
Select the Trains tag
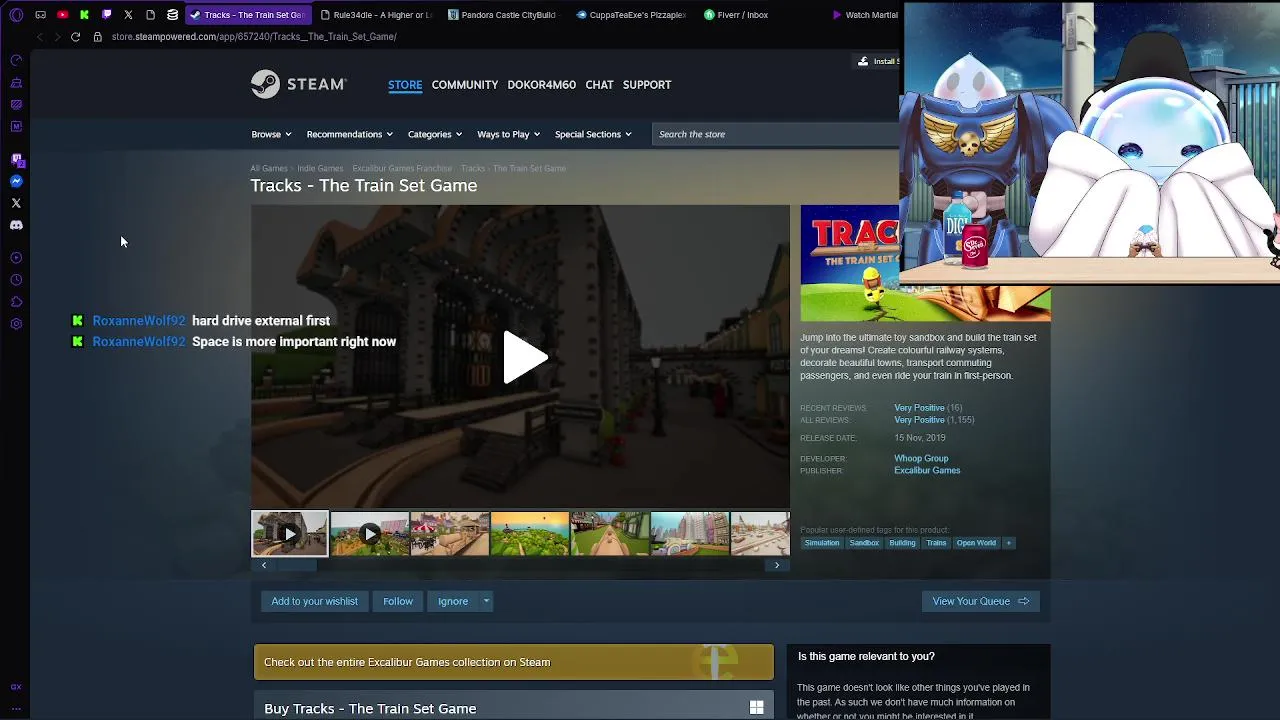click(936, 543)
